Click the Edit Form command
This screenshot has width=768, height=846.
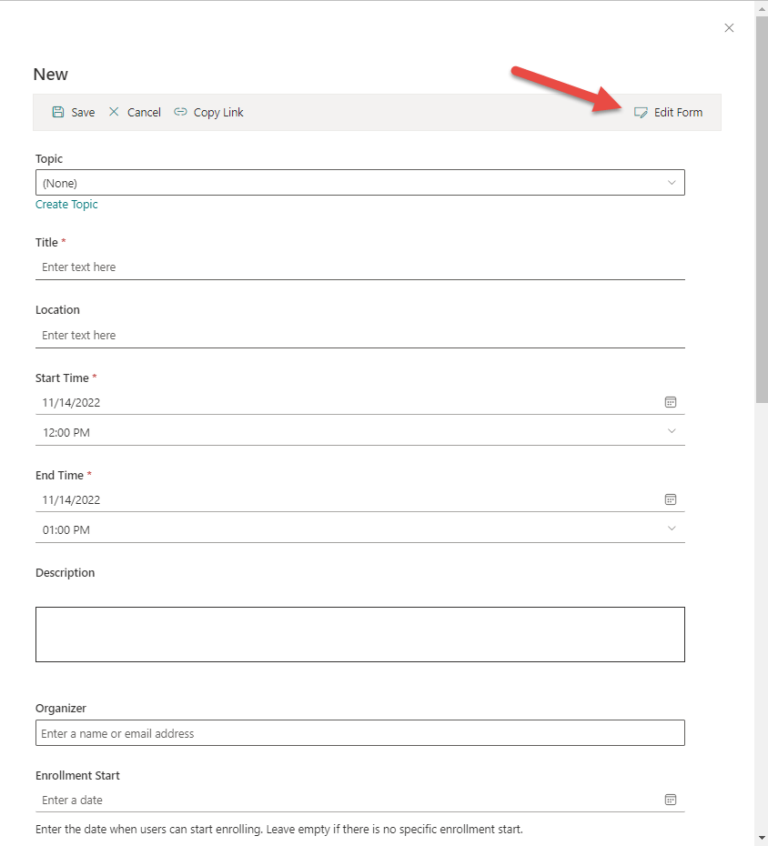(x=676, y=112)
